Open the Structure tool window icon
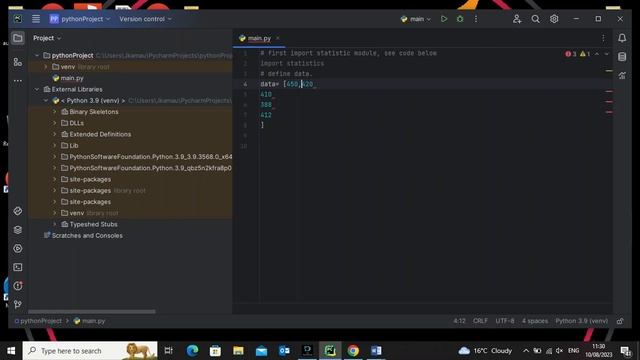This screenshot has height=360, width=640. [18, 62]
